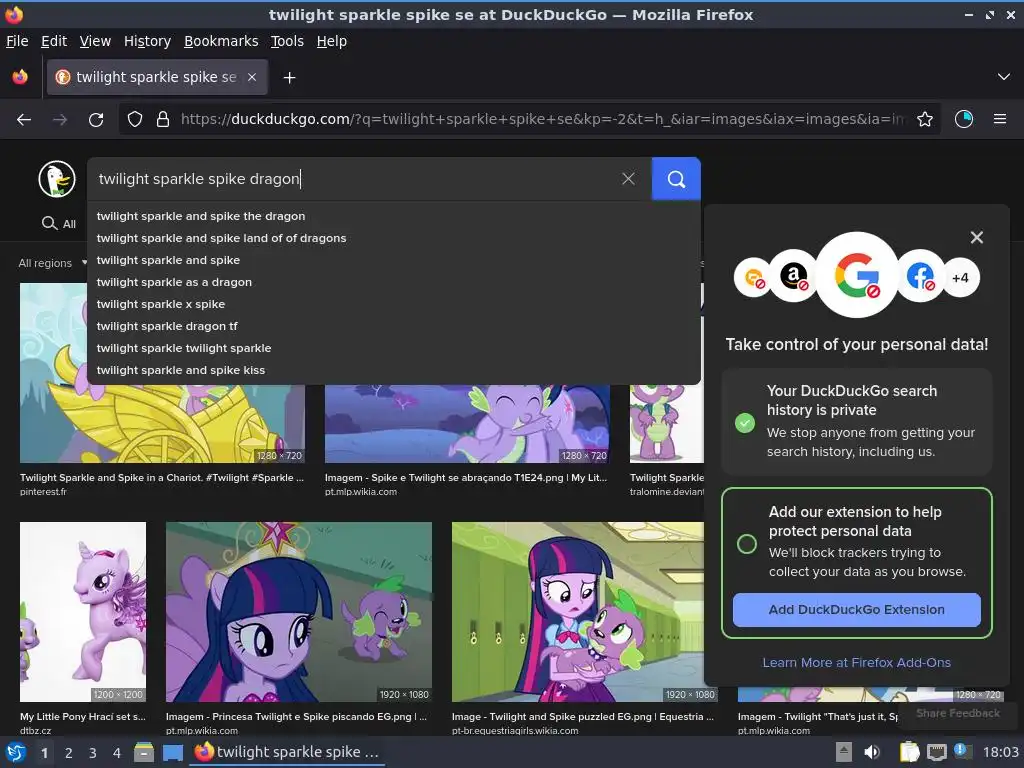Open the Princesa Twilight e Spike piscando image
Screen dimensions: 1024x768
(x=298, y=612)
